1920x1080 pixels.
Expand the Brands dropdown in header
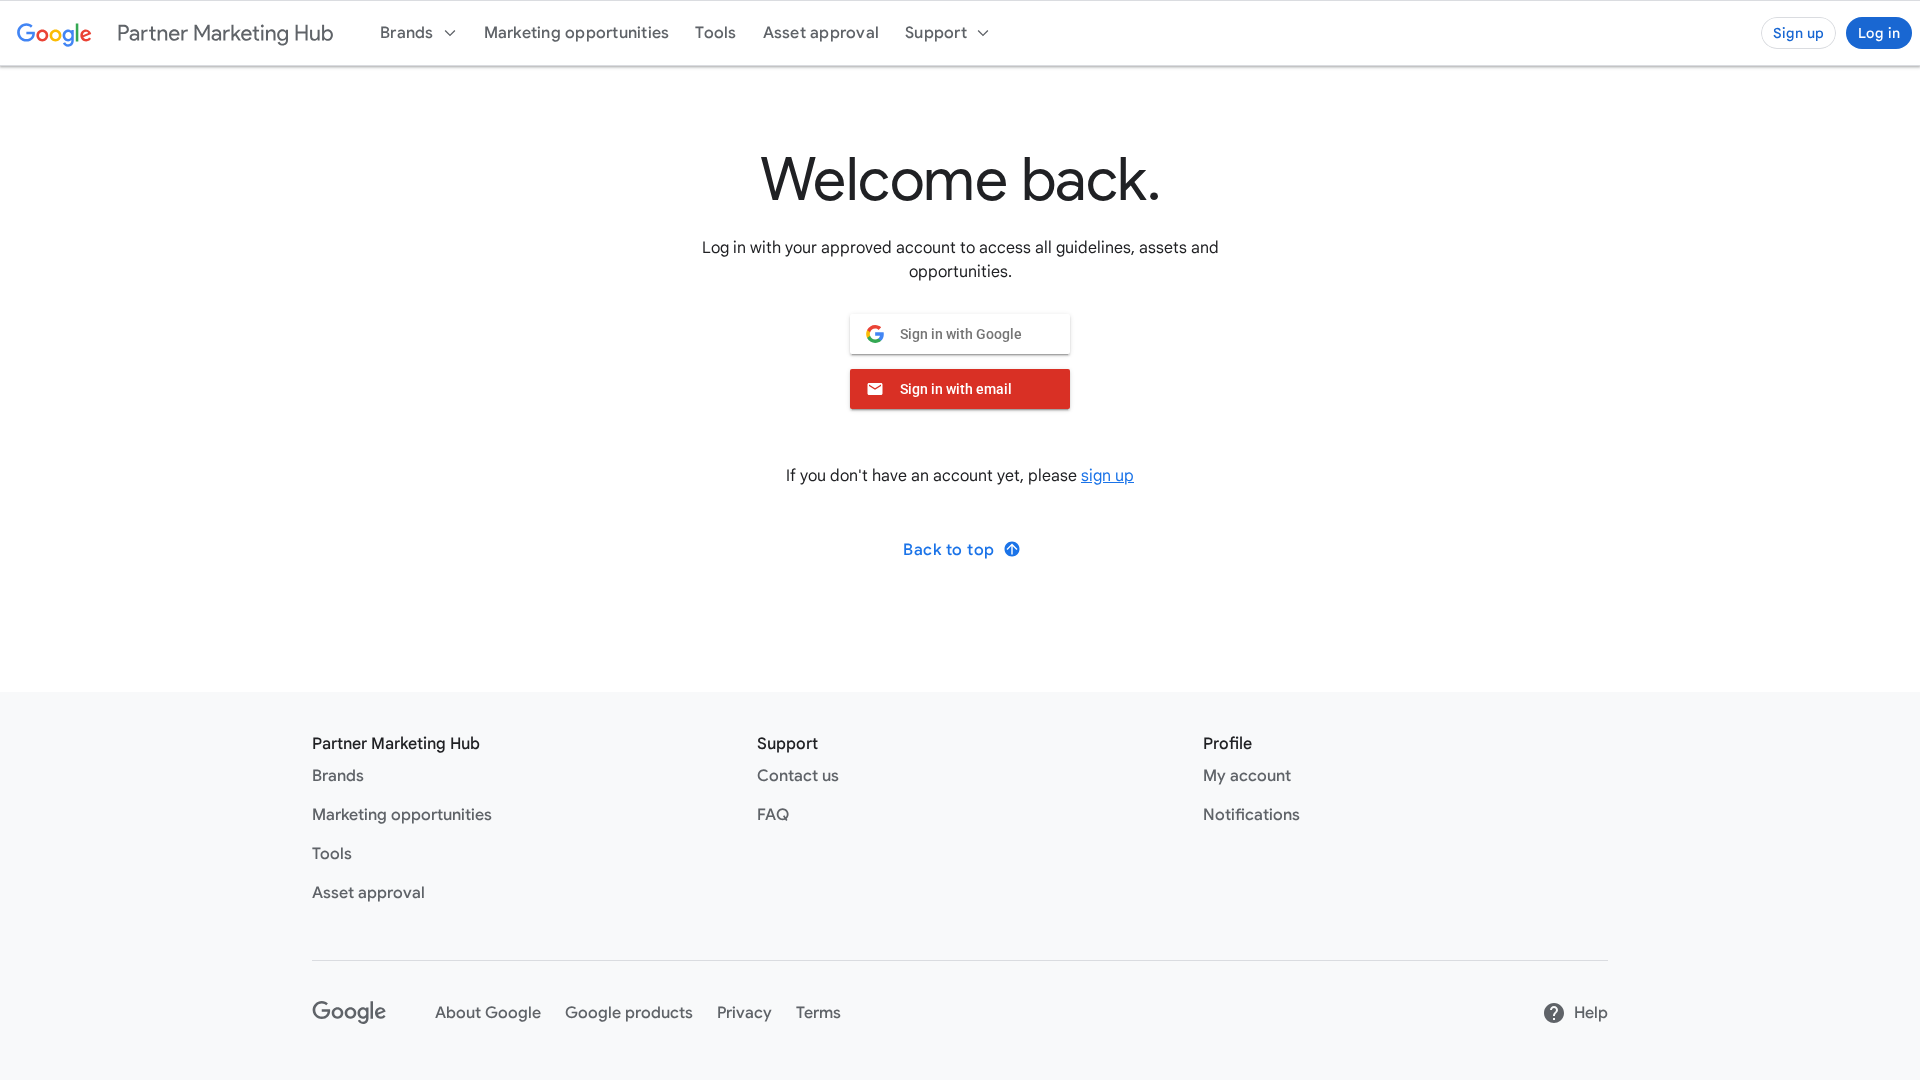click(418, 33)
